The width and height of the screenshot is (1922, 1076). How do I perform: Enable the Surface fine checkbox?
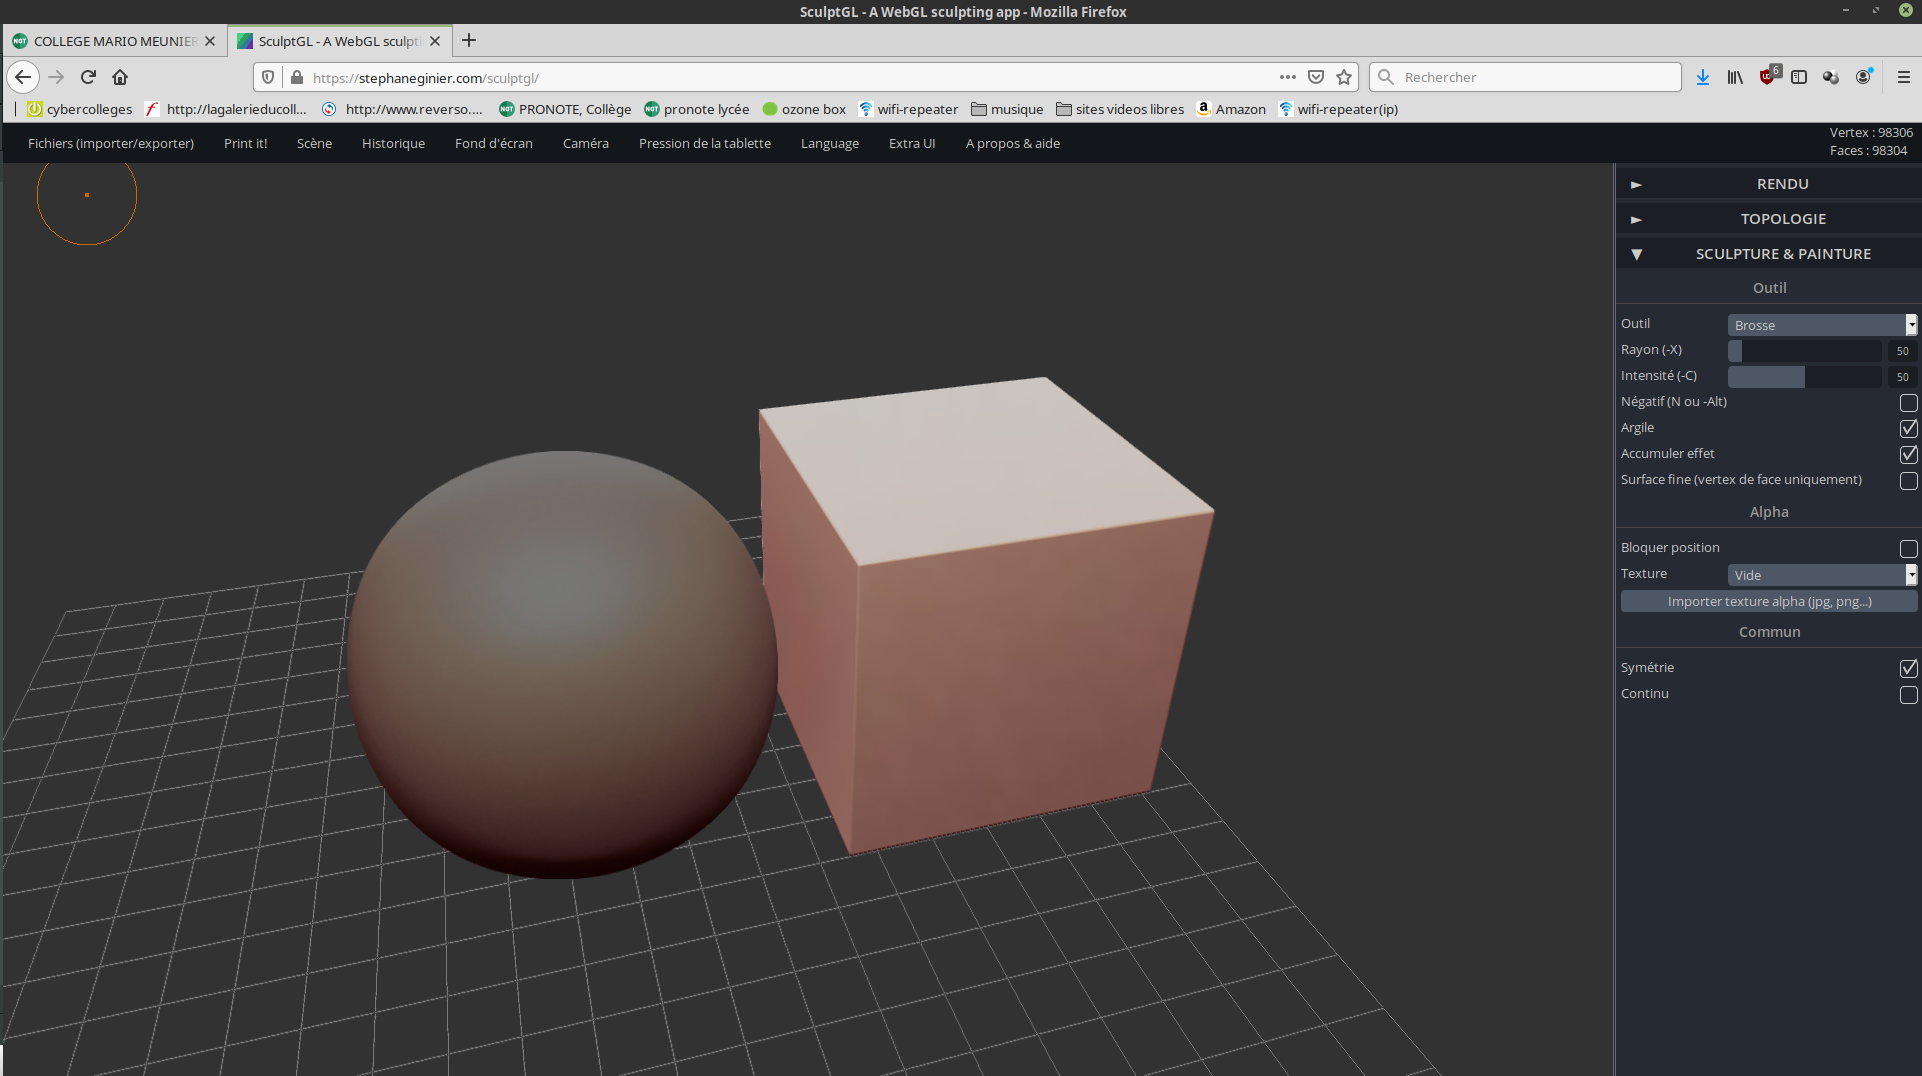[x=1908, y=480]
